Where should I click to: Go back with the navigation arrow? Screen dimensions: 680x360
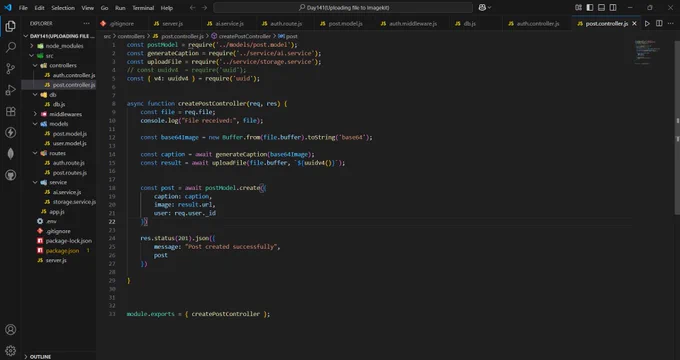pyautogui.click(x=193, y=8)
